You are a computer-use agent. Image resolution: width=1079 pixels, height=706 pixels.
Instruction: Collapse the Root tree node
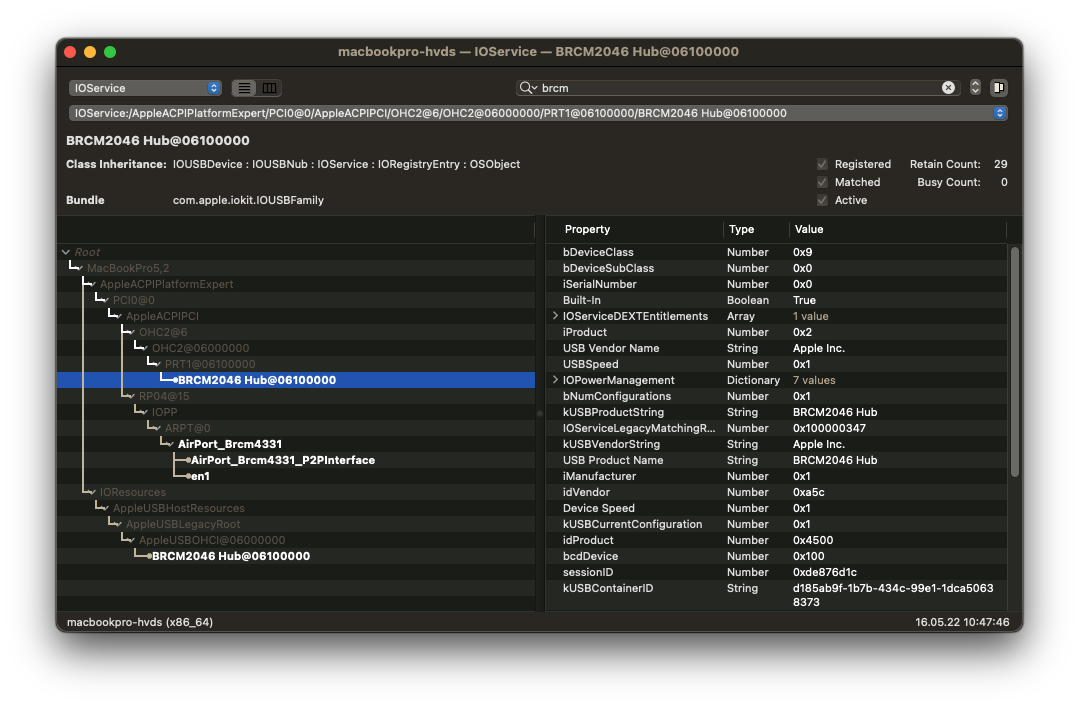tap(66, 252)
